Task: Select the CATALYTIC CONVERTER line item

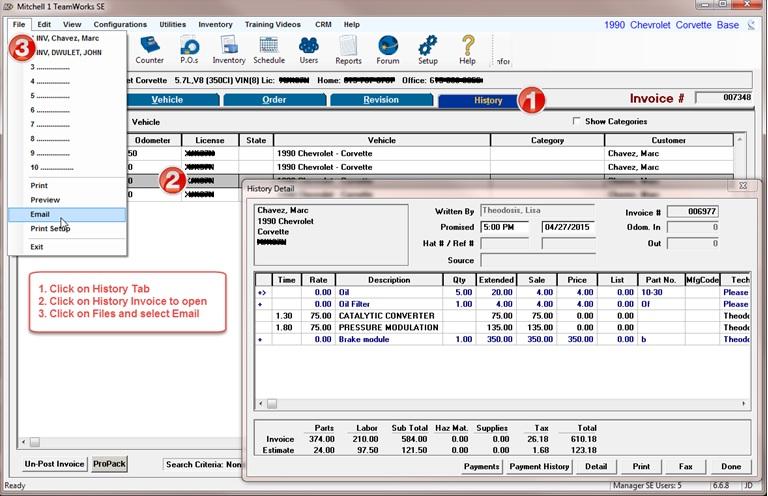Action: click(503, 316)
